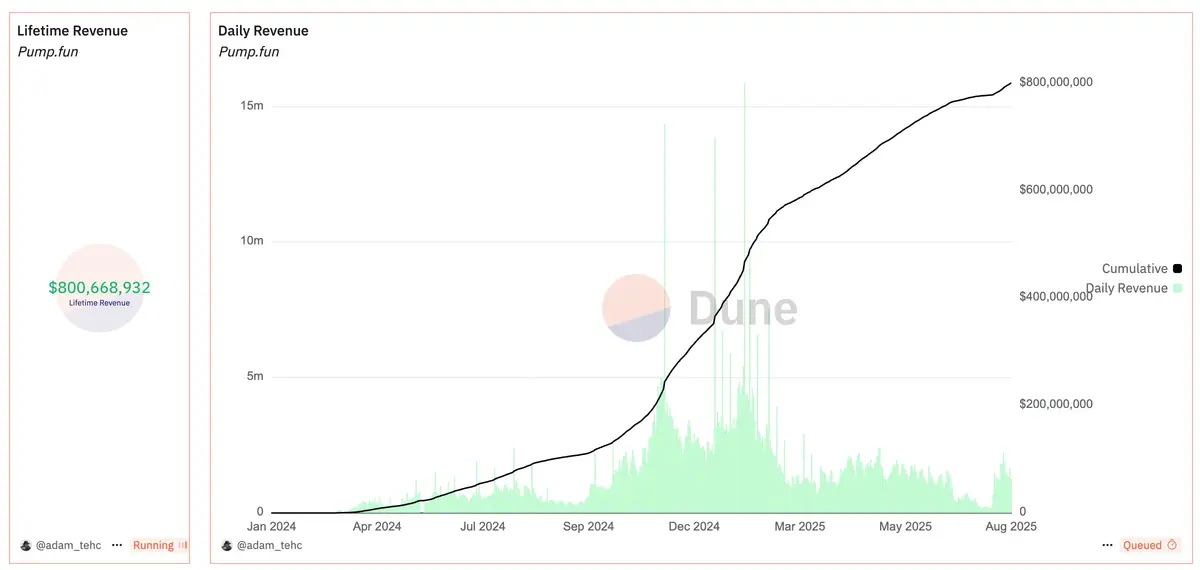Screen dimensions: 1200x570
Task: Click the Queued stopwatch icon
Action: click(x=1172, y=545)
